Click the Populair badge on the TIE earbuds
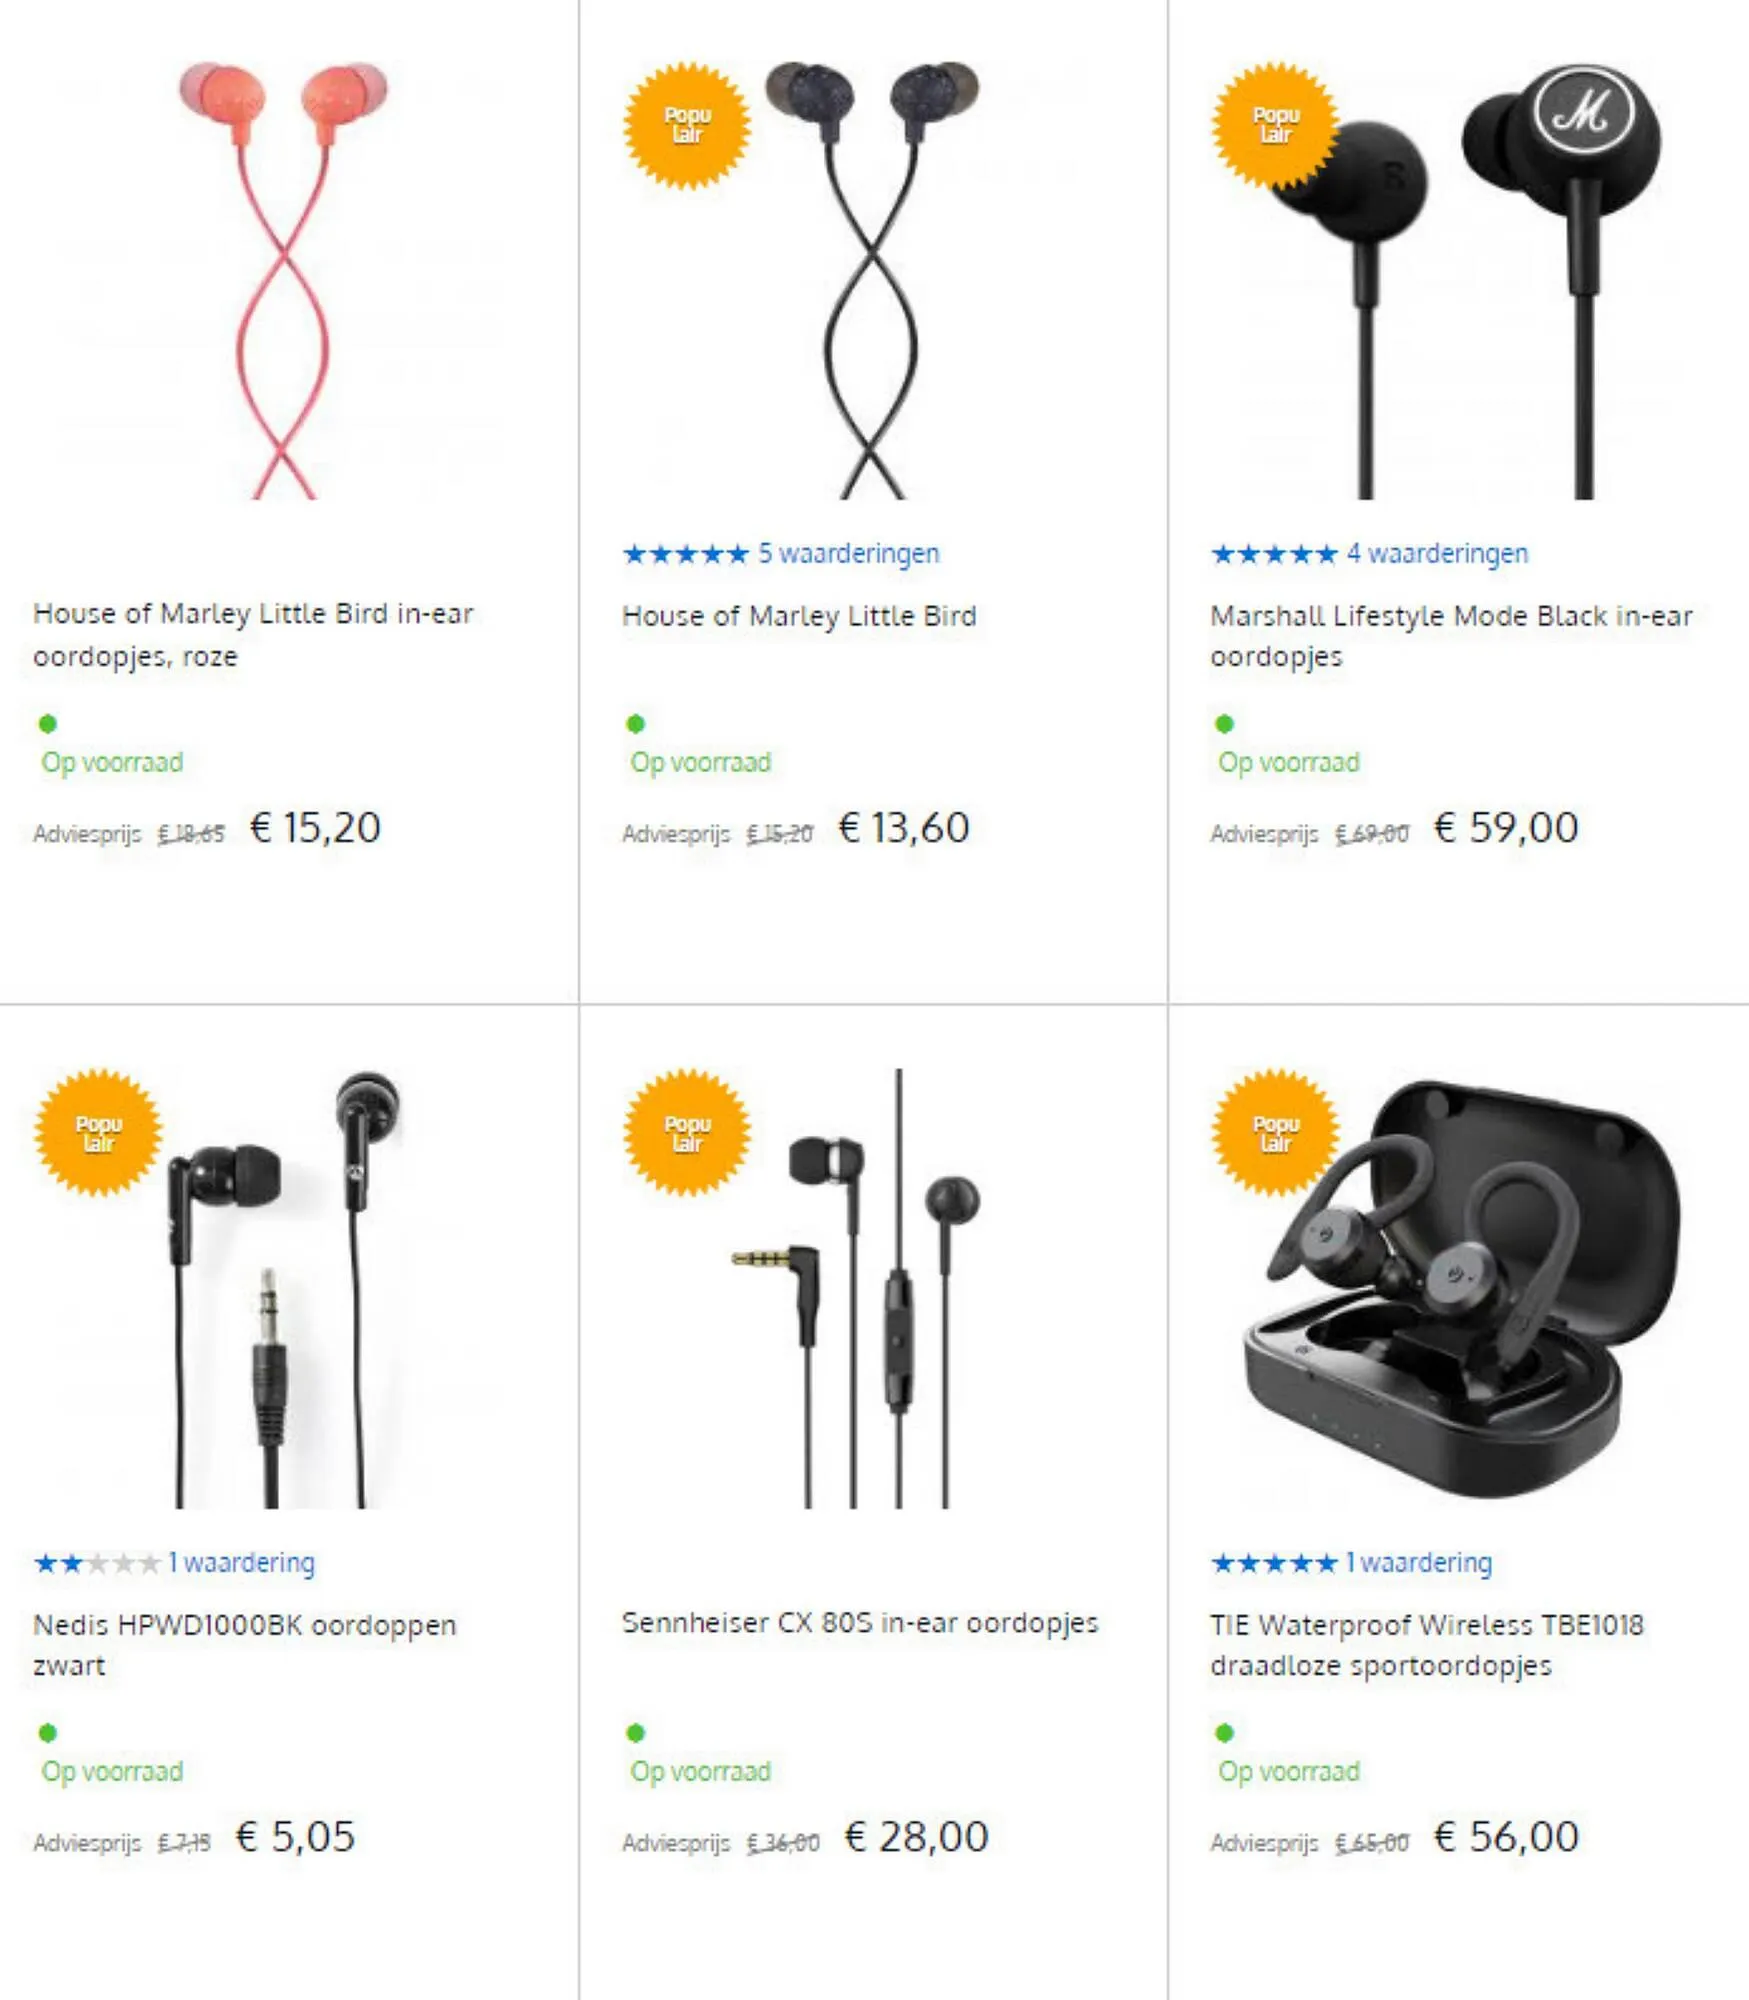 pyautogui.click(x=1275, y=1133)
